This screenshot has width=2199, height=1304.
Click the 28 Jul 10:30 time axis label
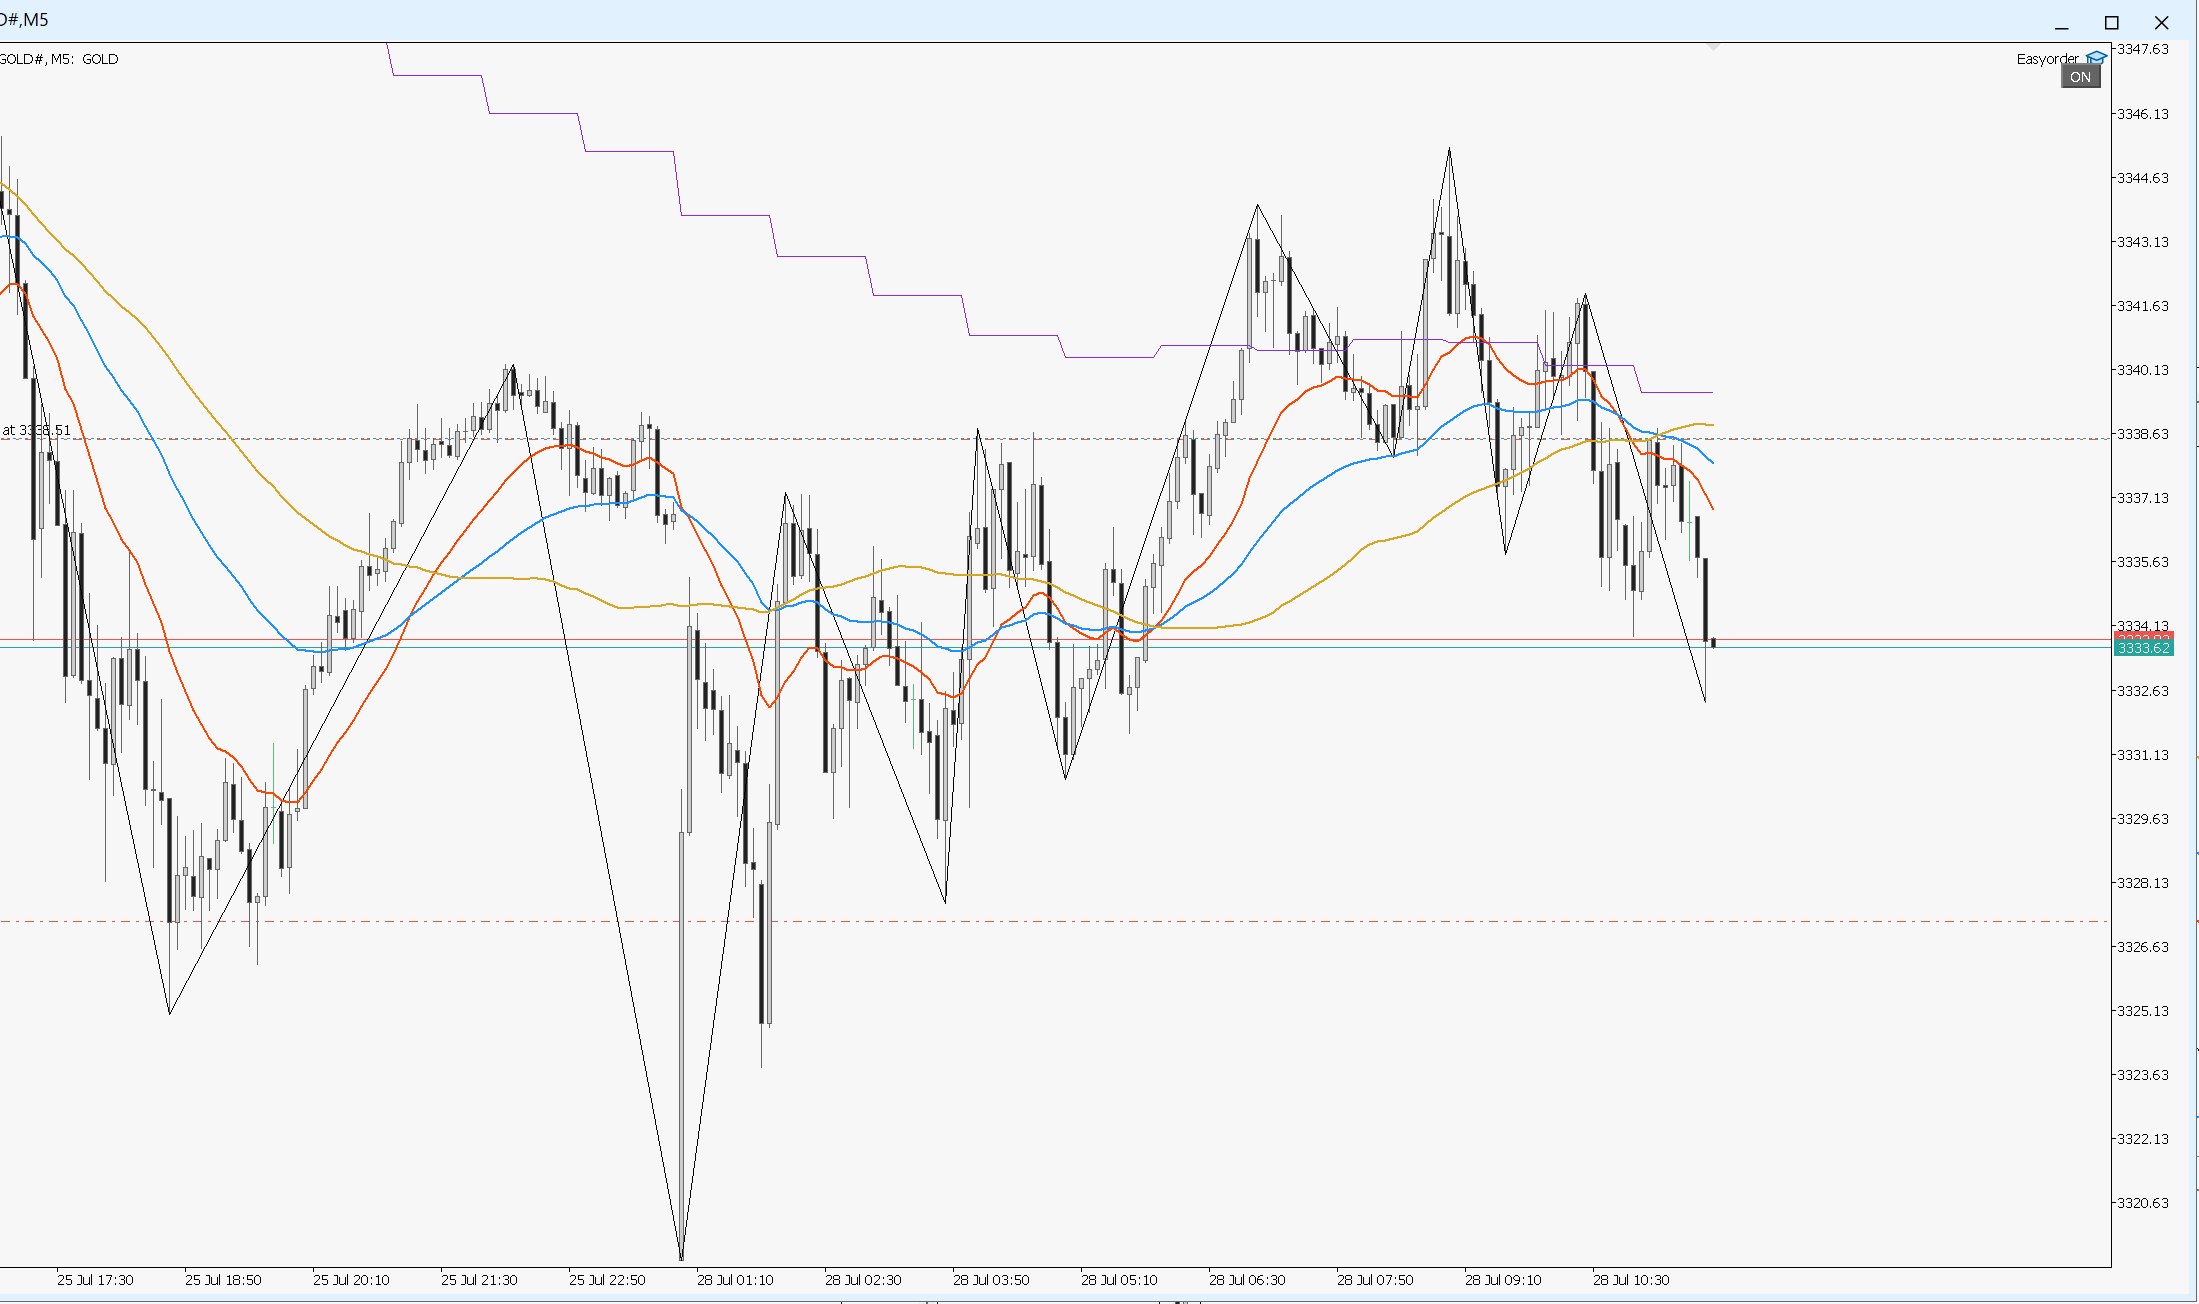coord(1631,1280)
